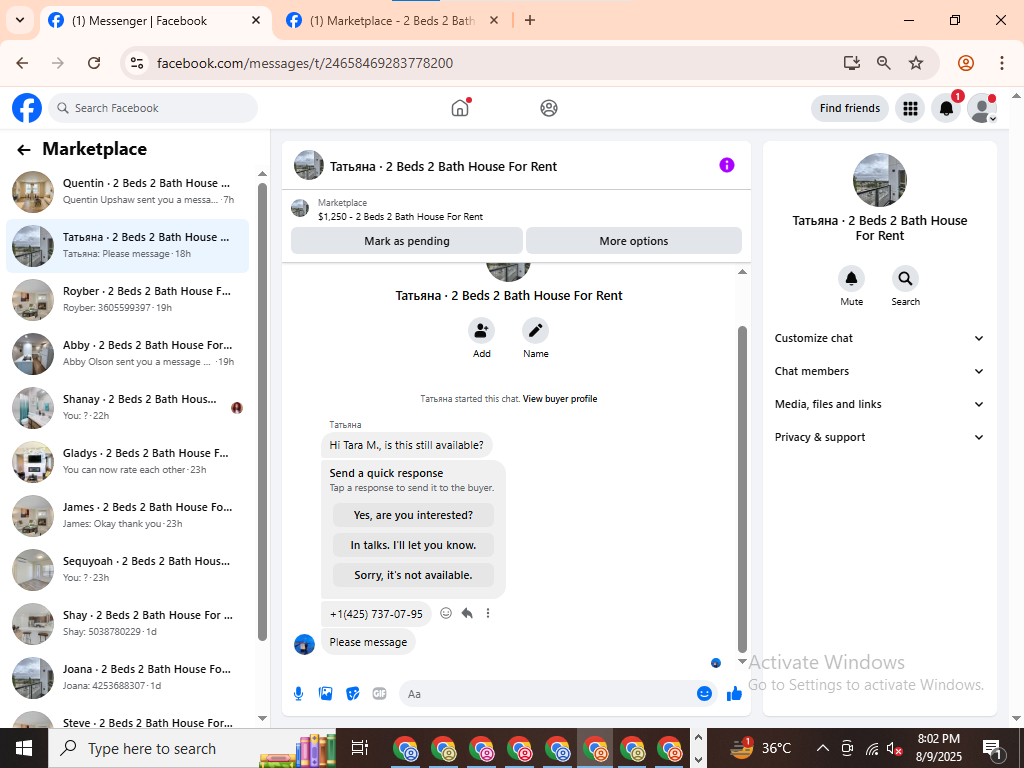The height and width of the screenshot is (768, 1024).
Task: Reply to the phone number message
Action: 467,613
